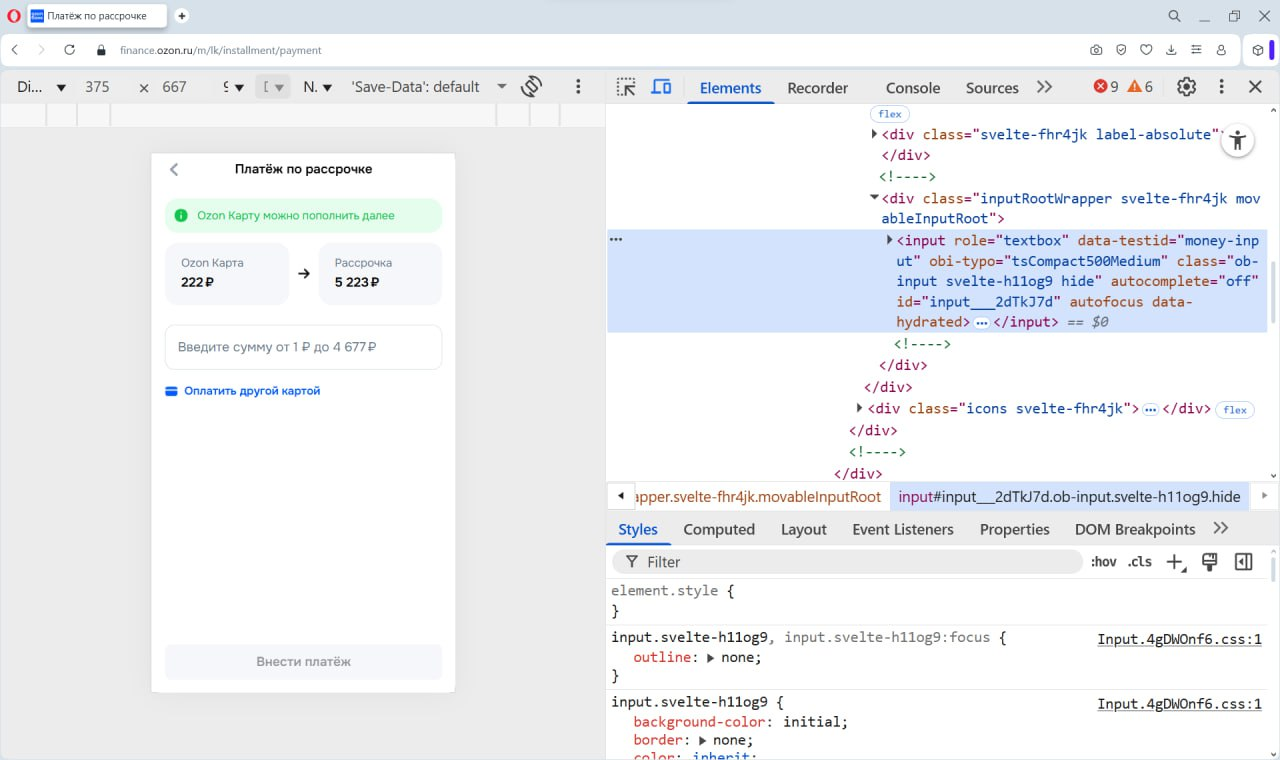Open Input.4gDWOnf6.css:1 source link
The width and height of the screenshot is (1280, 760).
click(x=1179, y=640)
